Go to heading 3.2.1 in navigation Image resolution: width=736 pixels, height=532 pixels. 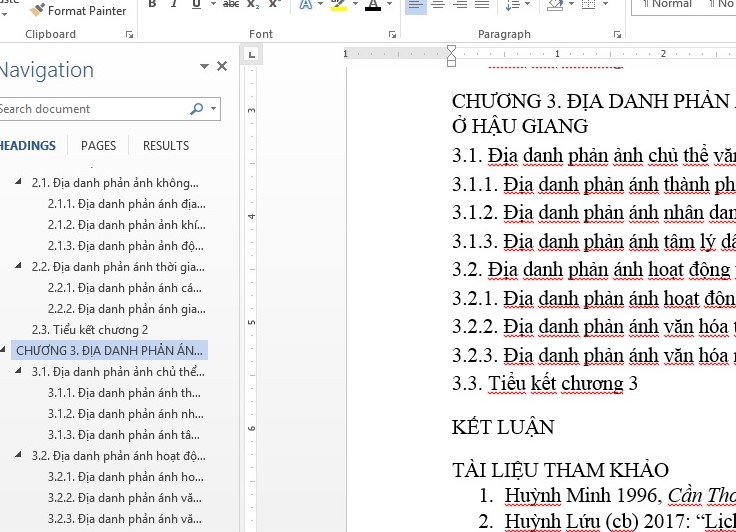[126, 477]
